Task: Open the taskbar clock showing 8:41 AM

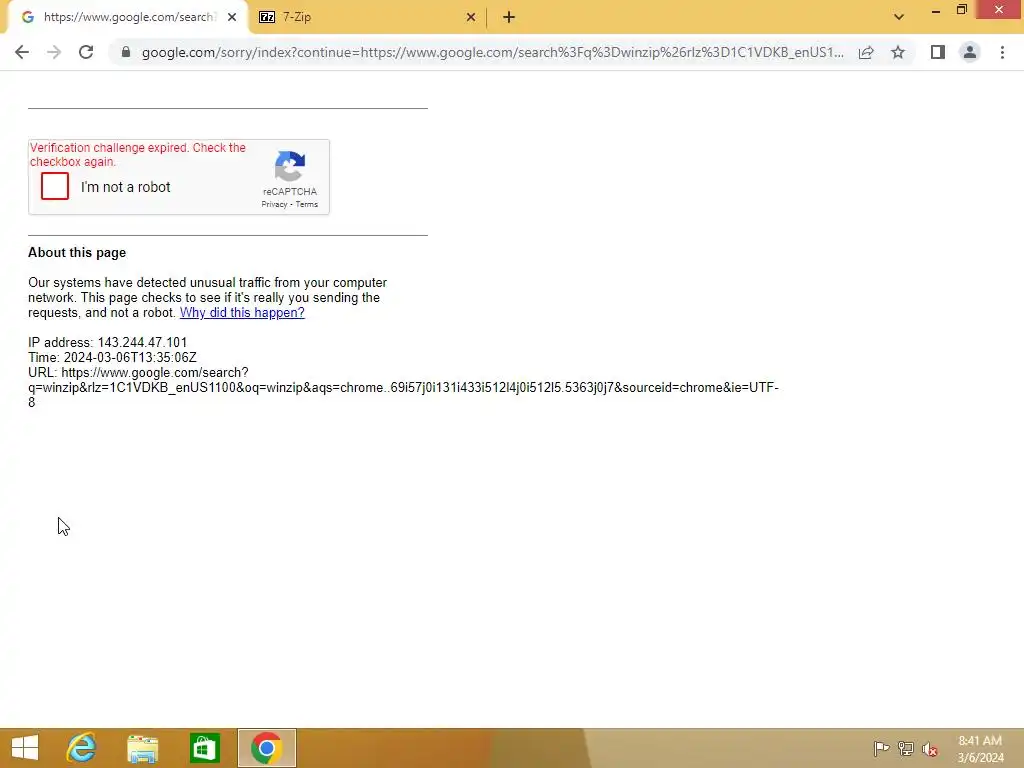Action: (x=980, y=748)
